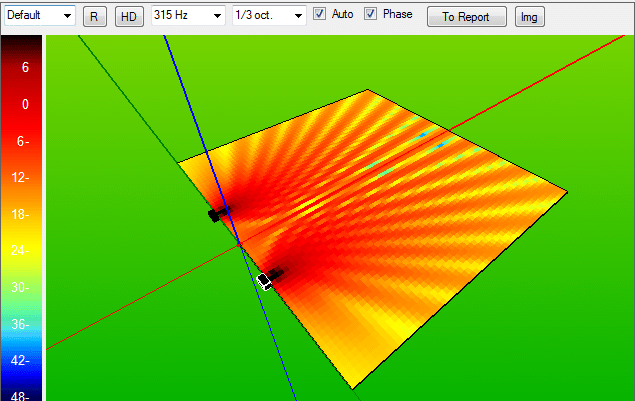Toggle the HD button
This screenshot has width=635, height=401.
tap(129, 17)
